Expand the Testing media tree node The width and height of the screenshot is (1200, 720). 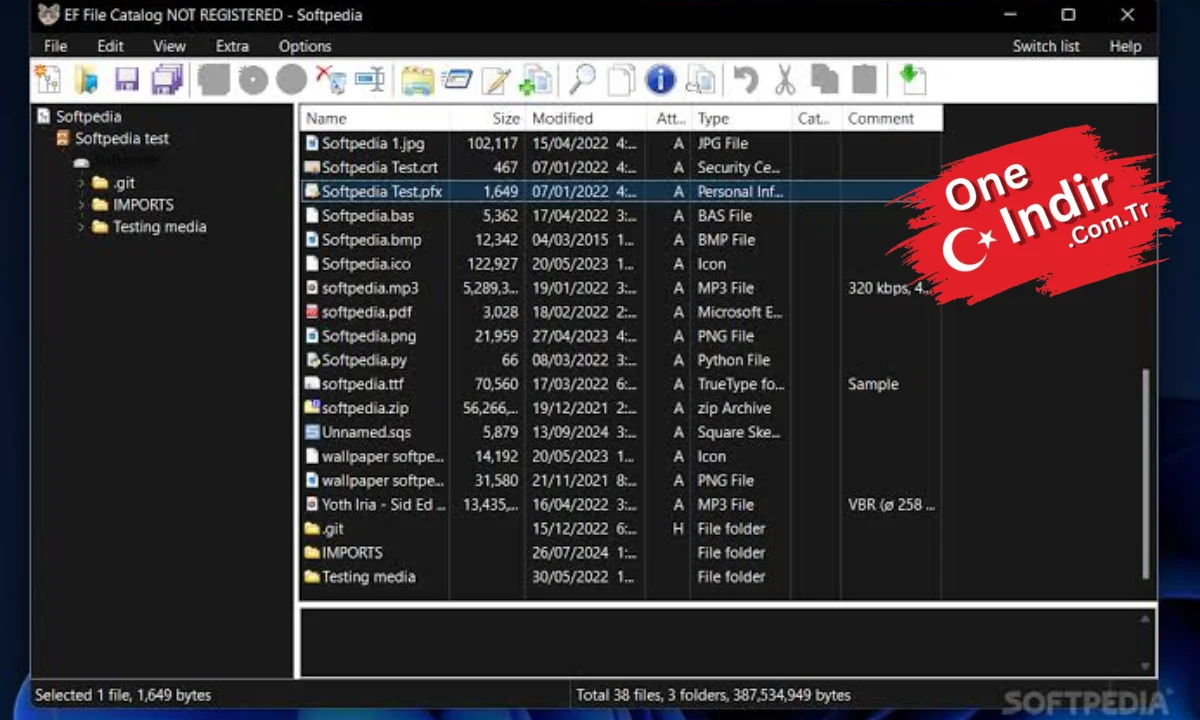(x=81, y=227)
